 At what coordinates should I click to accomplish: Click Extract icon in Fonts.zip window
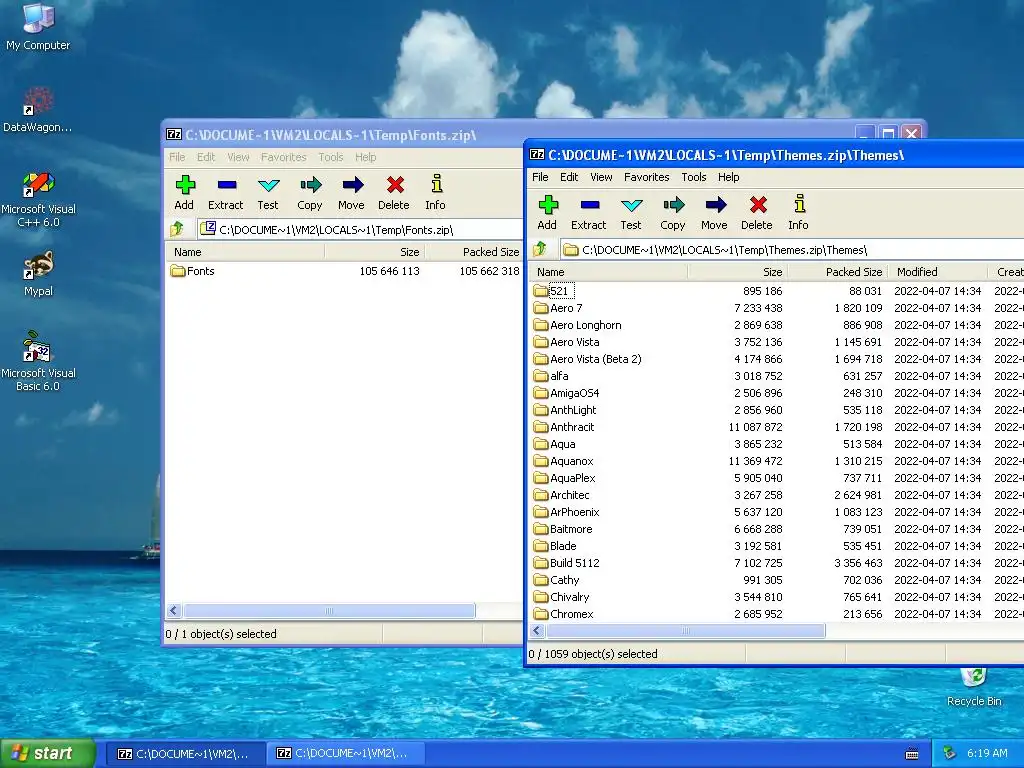coord(226,185)
